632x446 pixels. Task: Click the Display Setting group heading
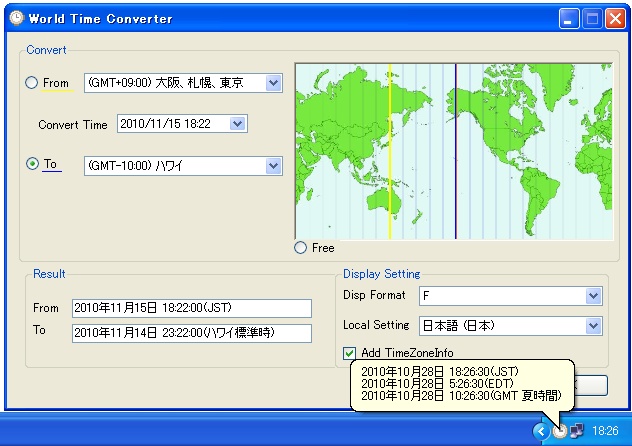pyautogui.click(x=381, y=274)
